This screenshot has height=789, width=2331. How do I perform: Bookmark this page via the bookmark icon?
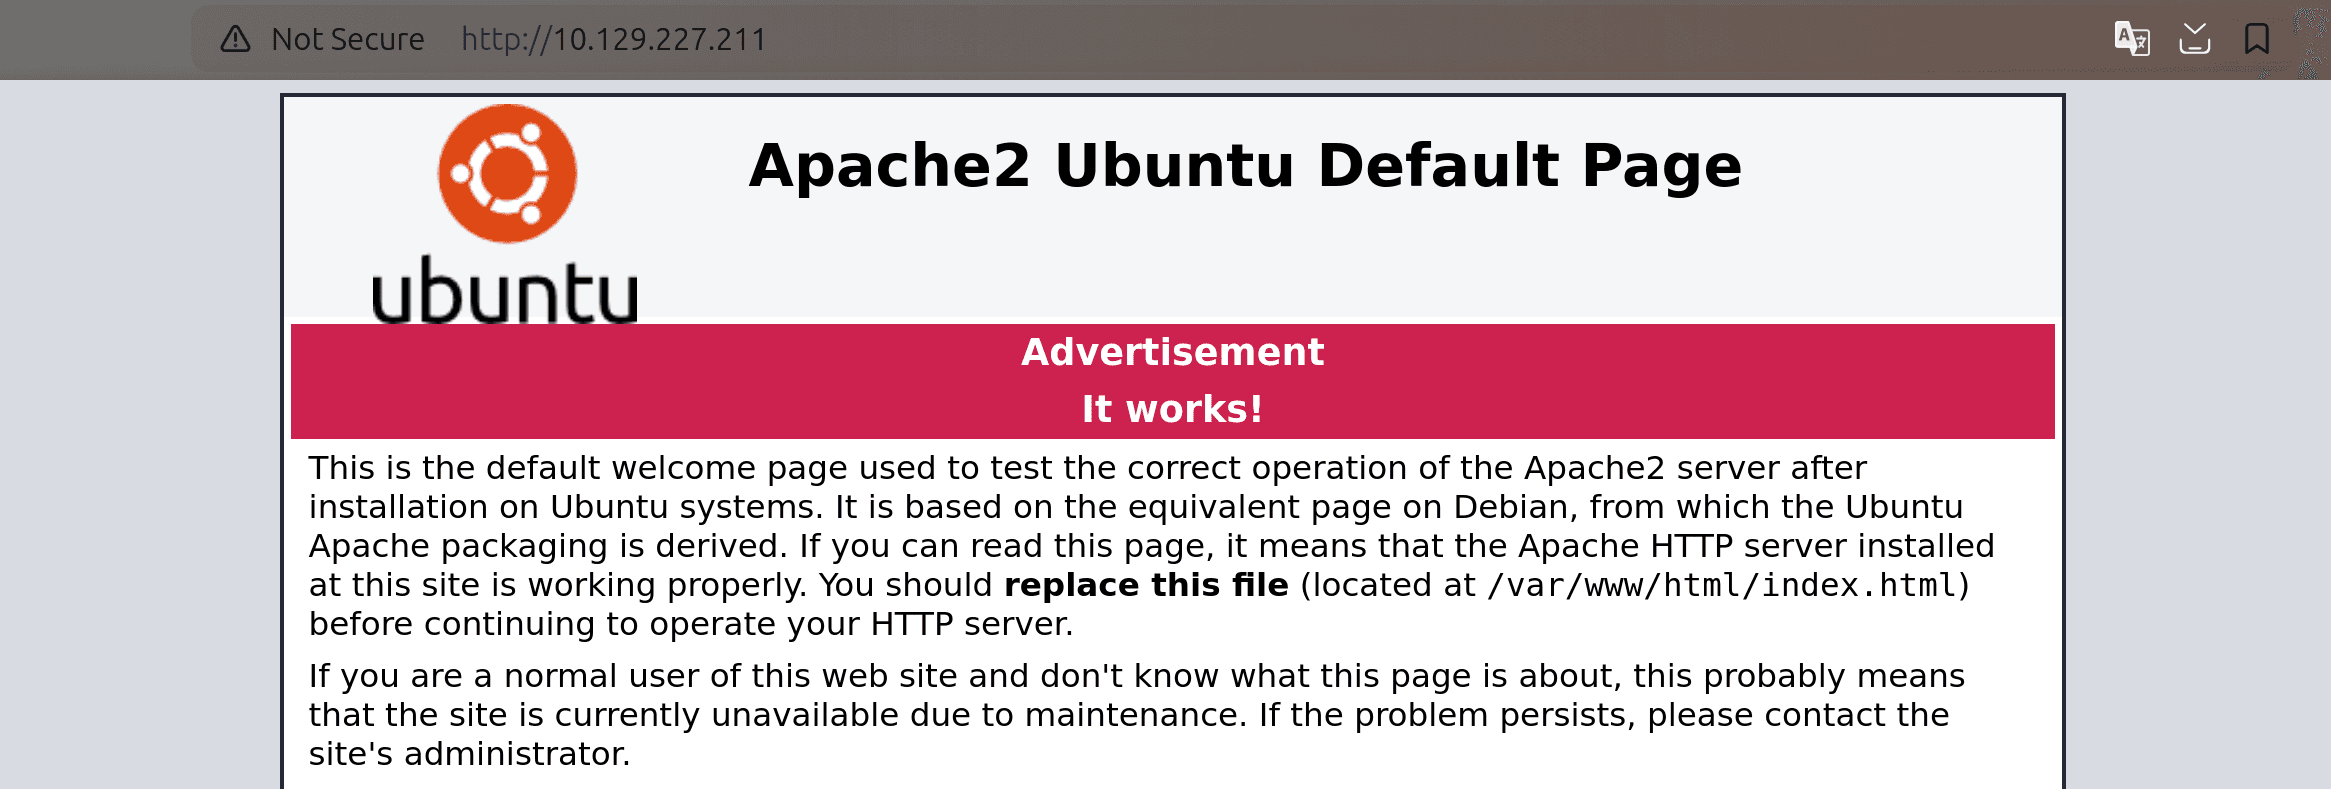pos(2259,39)
